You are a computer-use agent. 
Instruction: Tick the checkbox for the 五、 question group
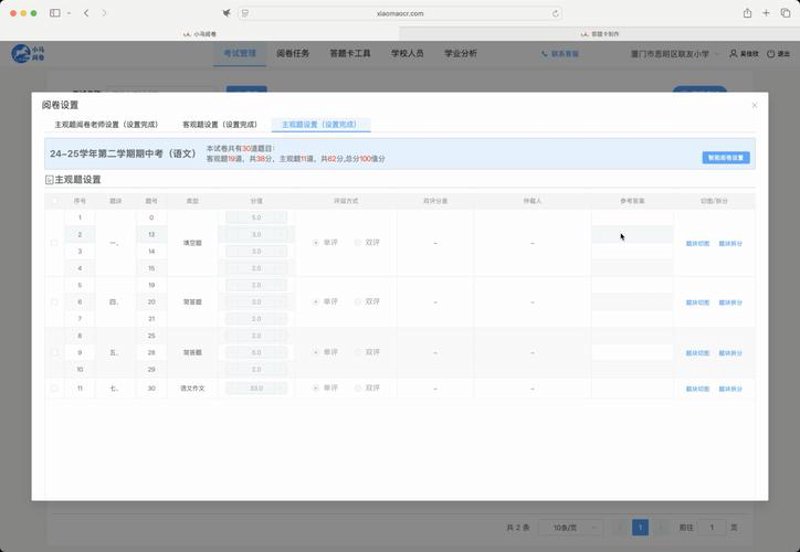pos(55,353)
